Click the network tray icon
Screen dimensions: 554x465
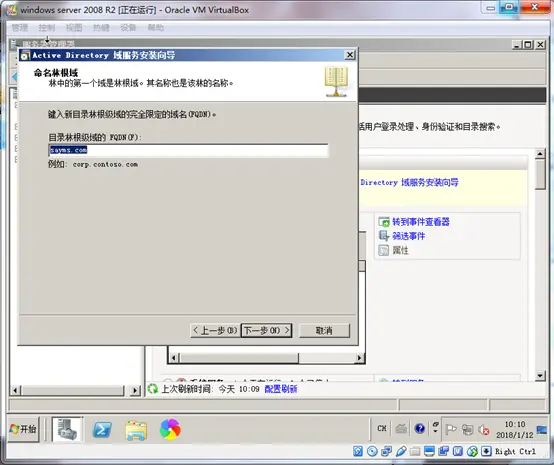click(468, 429)
